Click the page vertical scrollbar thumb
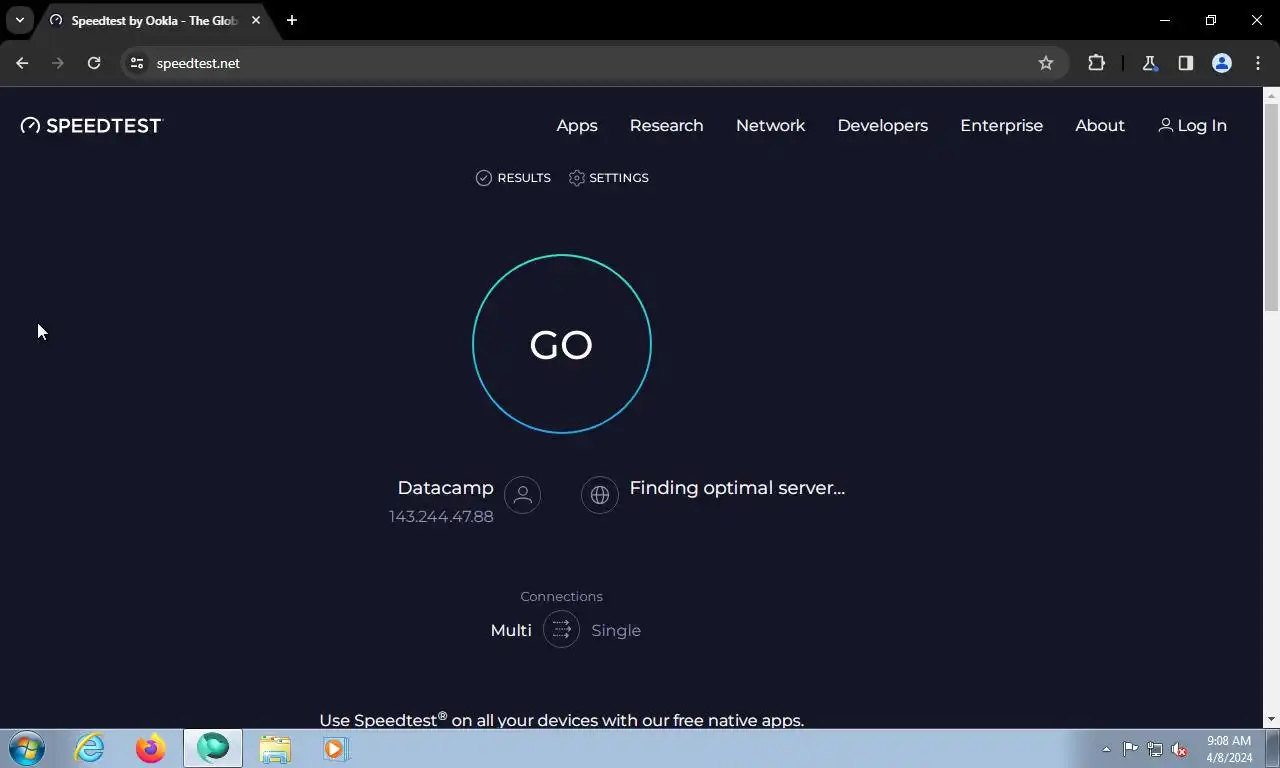 (x=1271, y=207)
